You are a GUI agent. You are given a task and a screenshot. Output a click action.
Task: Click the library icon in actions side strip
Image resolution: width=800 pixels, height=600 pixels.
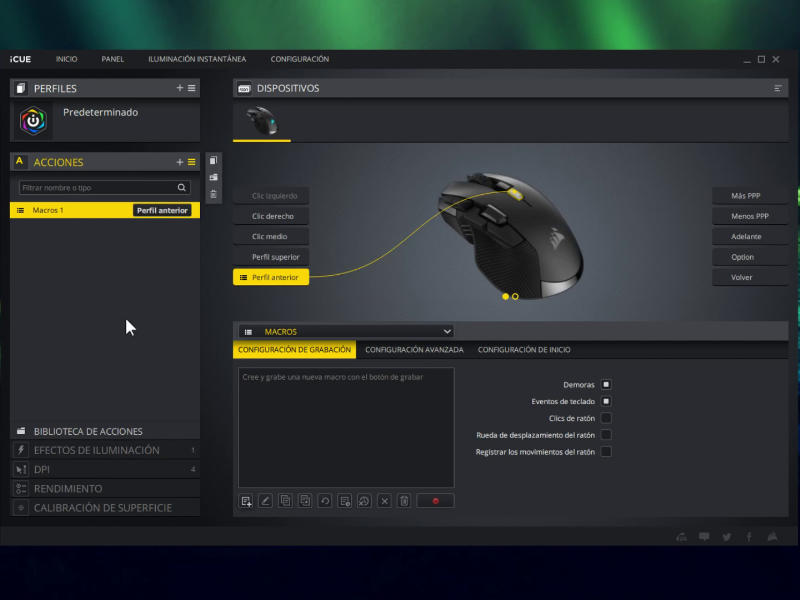tap(214, 177)
